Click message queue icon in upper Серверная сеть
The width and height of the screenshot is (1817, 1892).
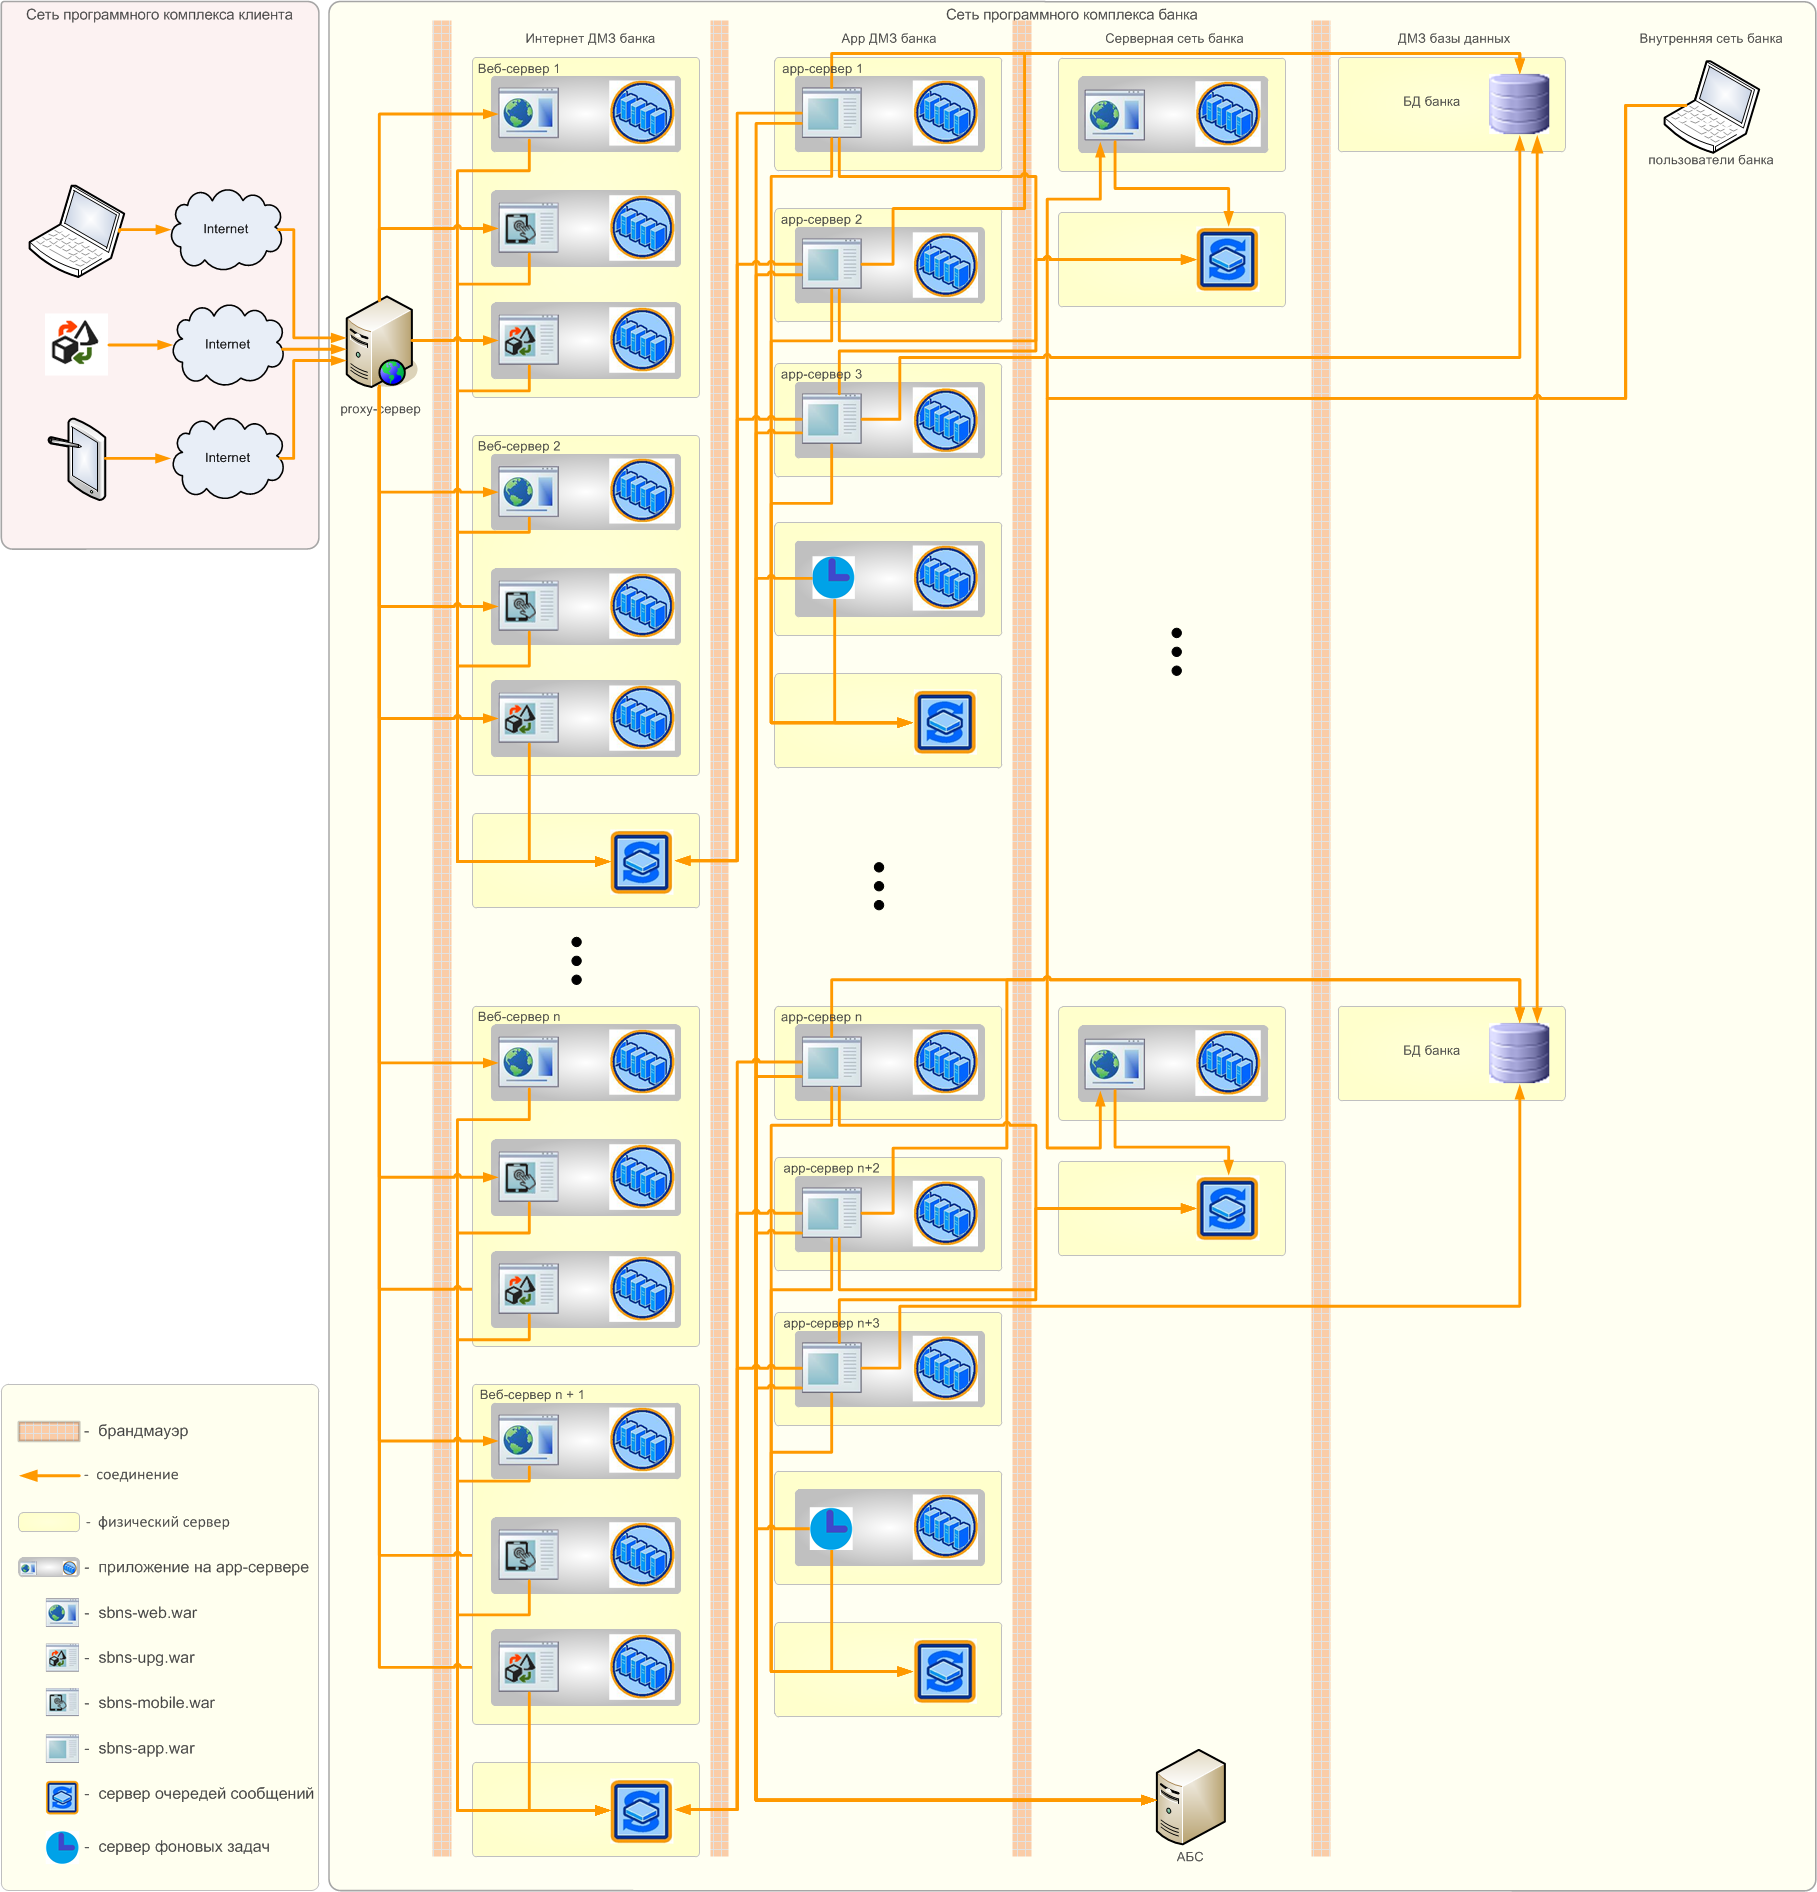1227,260
